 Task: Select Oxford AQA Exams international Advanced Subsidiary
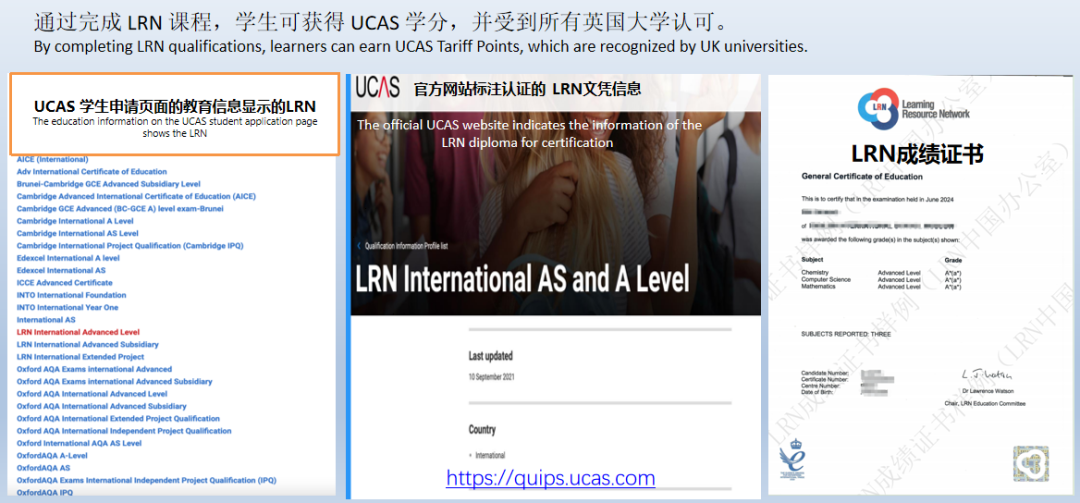tap(114, 382)
